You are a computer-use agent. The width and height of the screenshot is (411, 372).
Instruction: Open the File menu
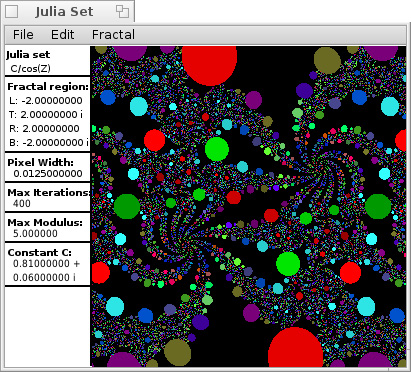(23, 35)
